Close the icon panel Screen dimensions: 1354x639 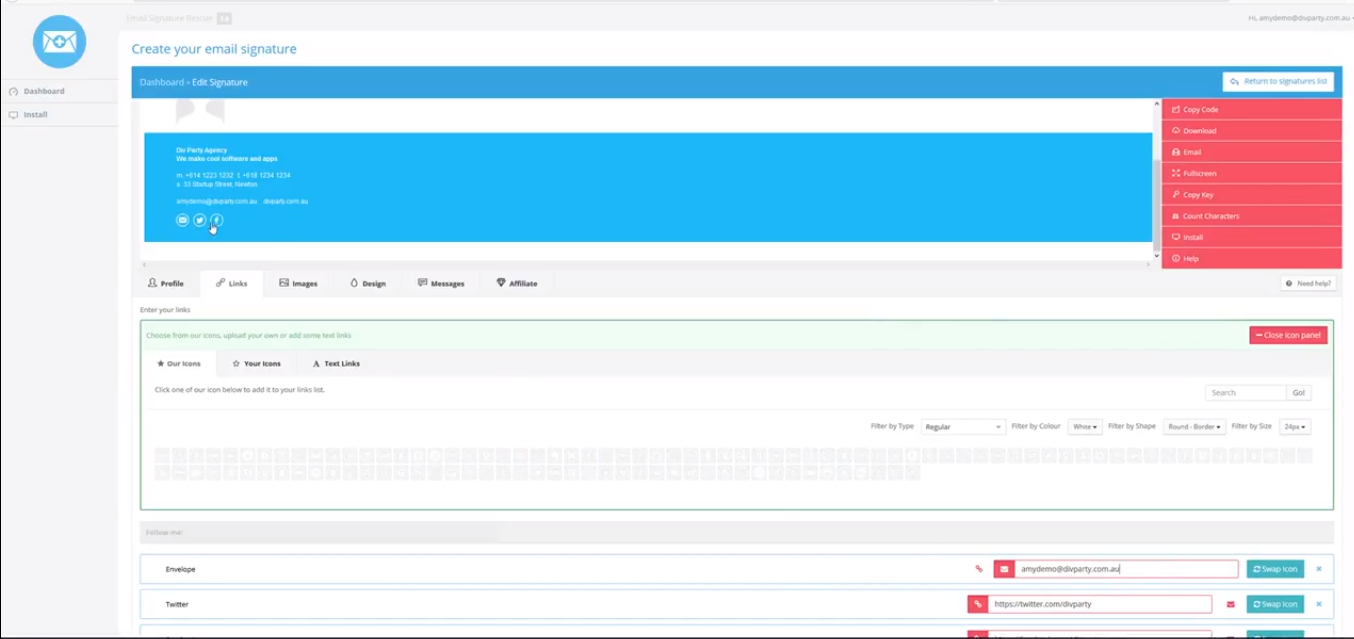coord(1288,335)
